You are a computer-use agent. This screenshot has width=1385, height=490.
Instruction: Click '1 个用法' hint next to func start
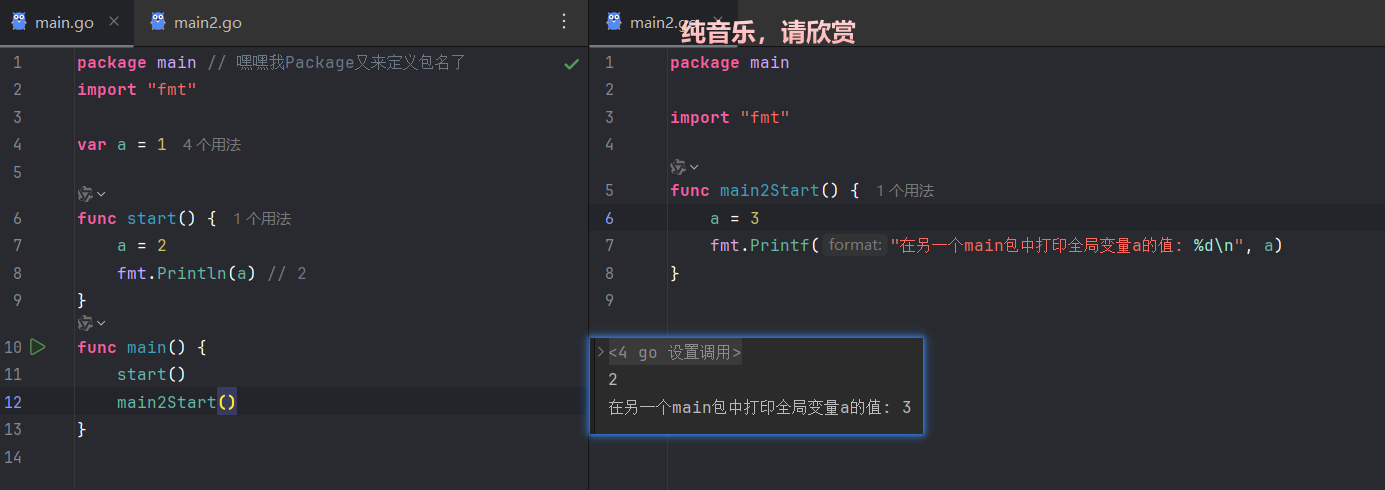coord(262,219)
